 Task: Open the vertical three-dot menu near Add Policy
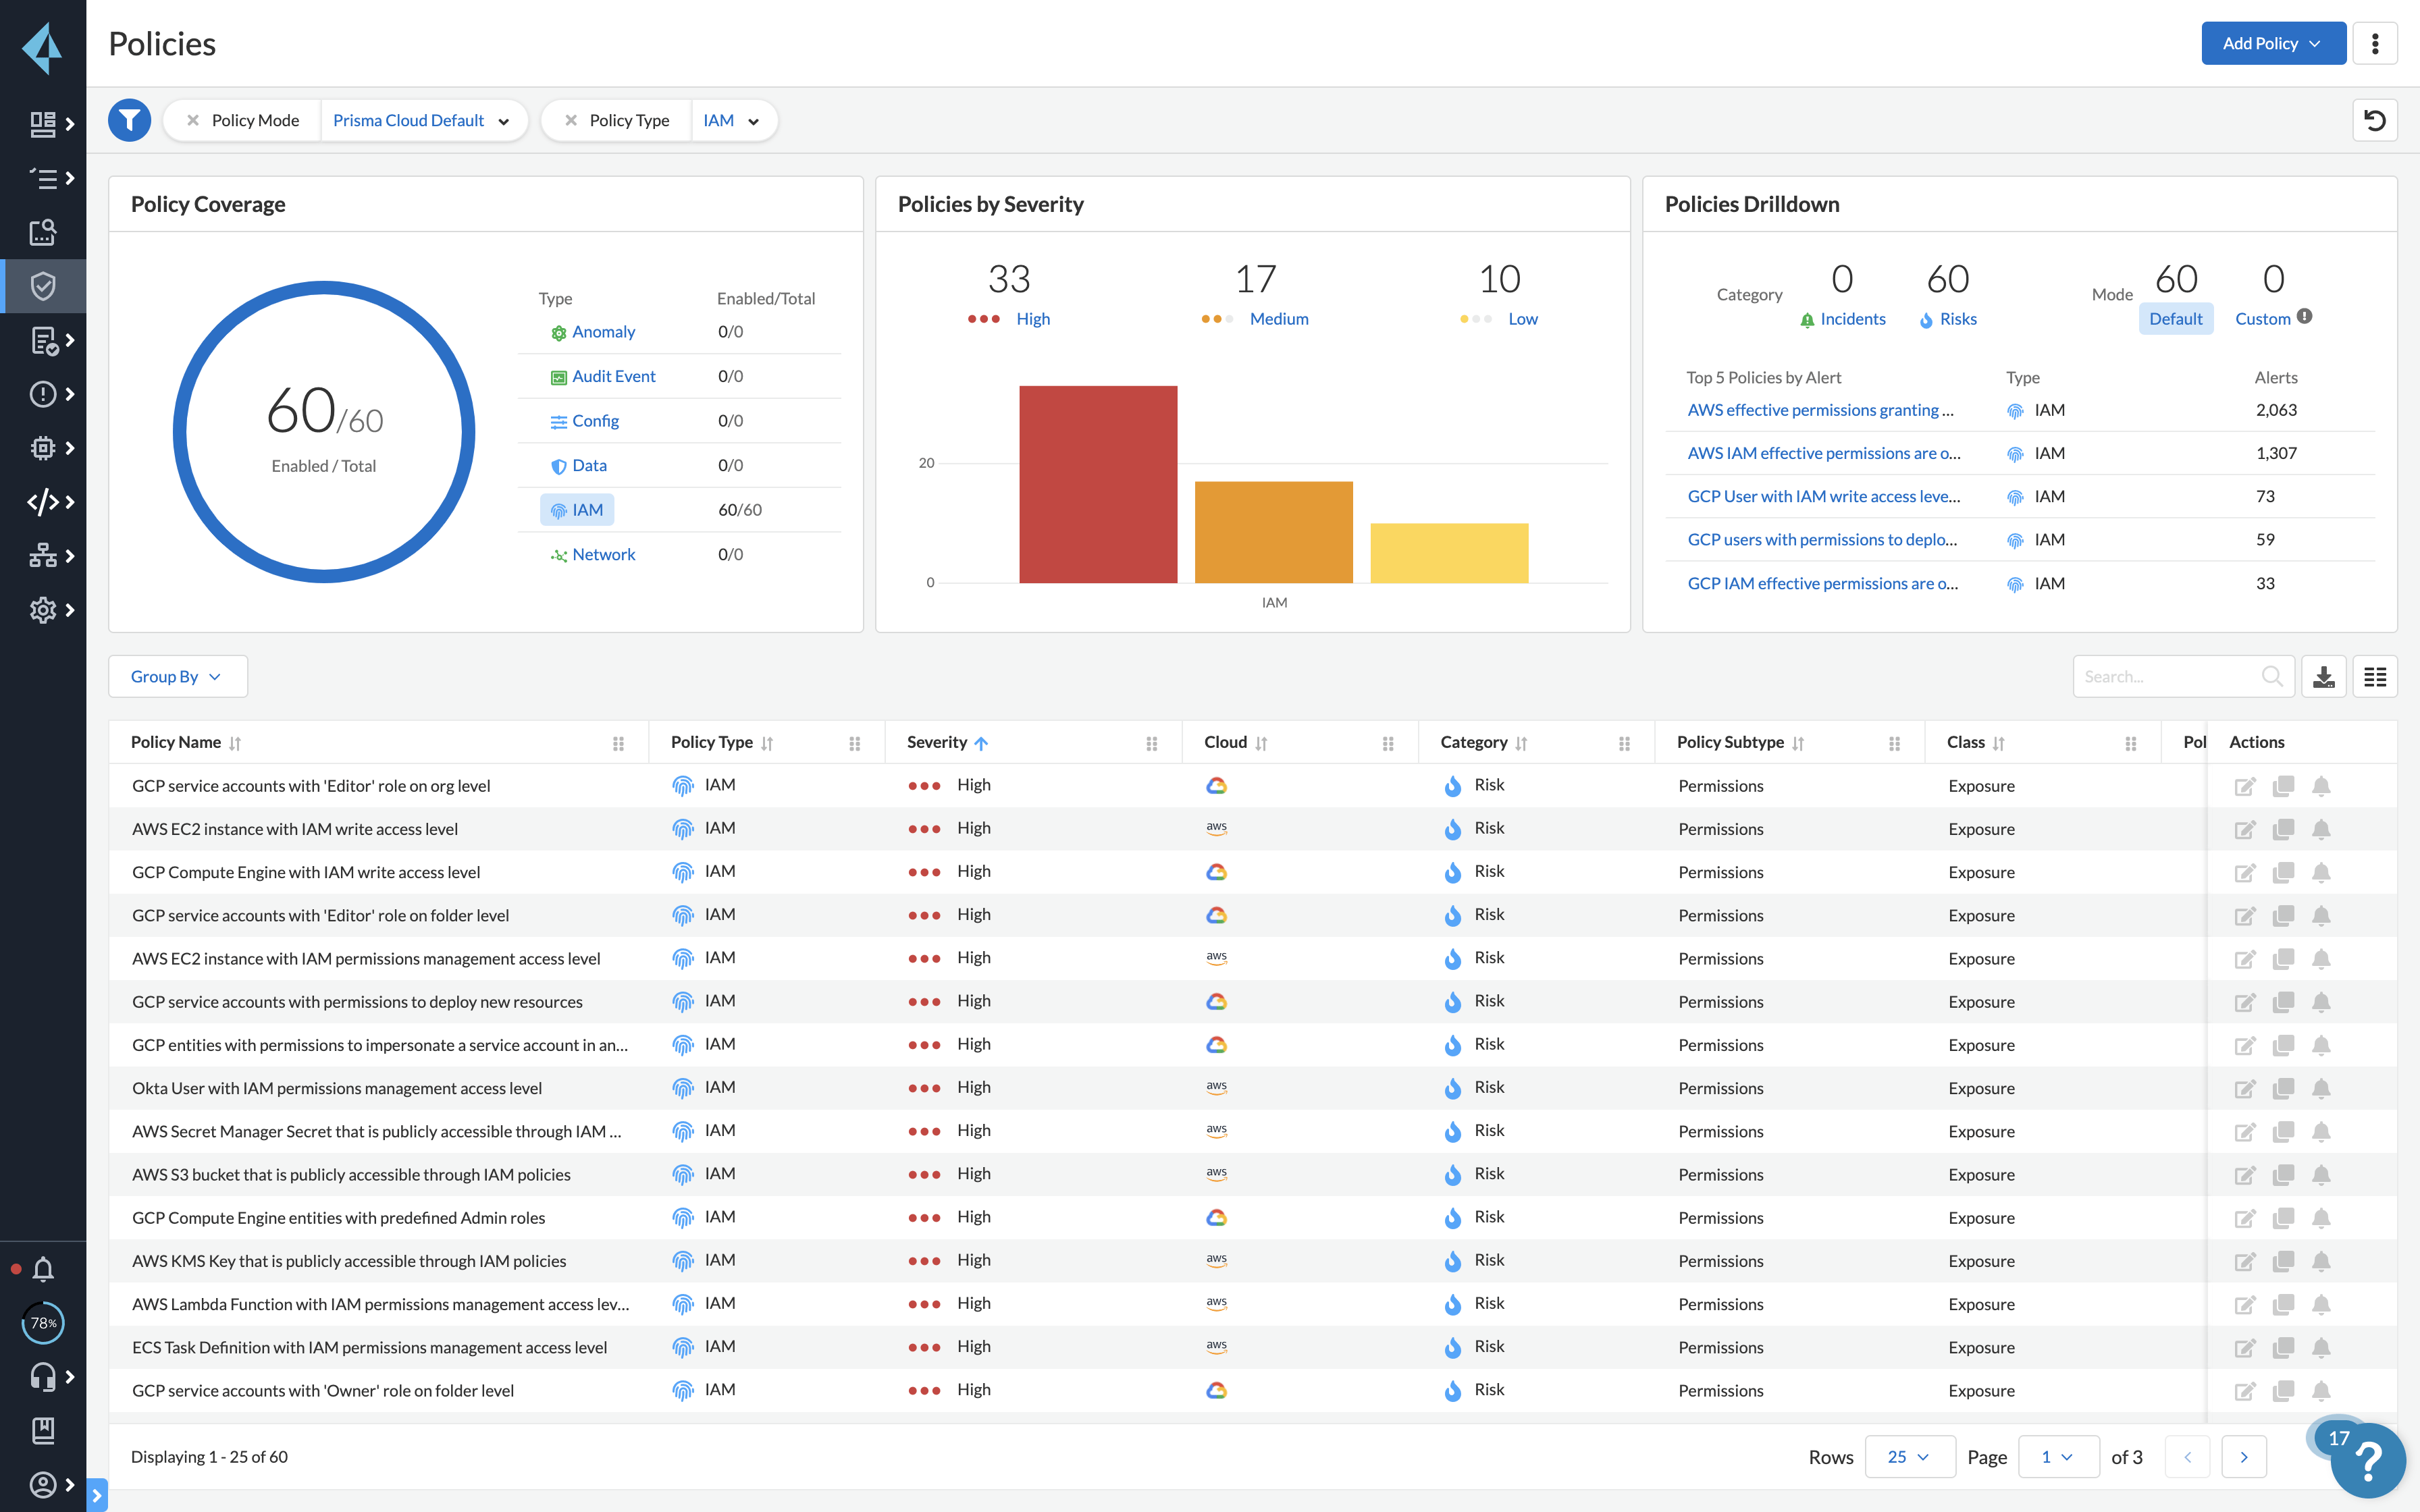pyautogui.click(x=2374, y=43)
